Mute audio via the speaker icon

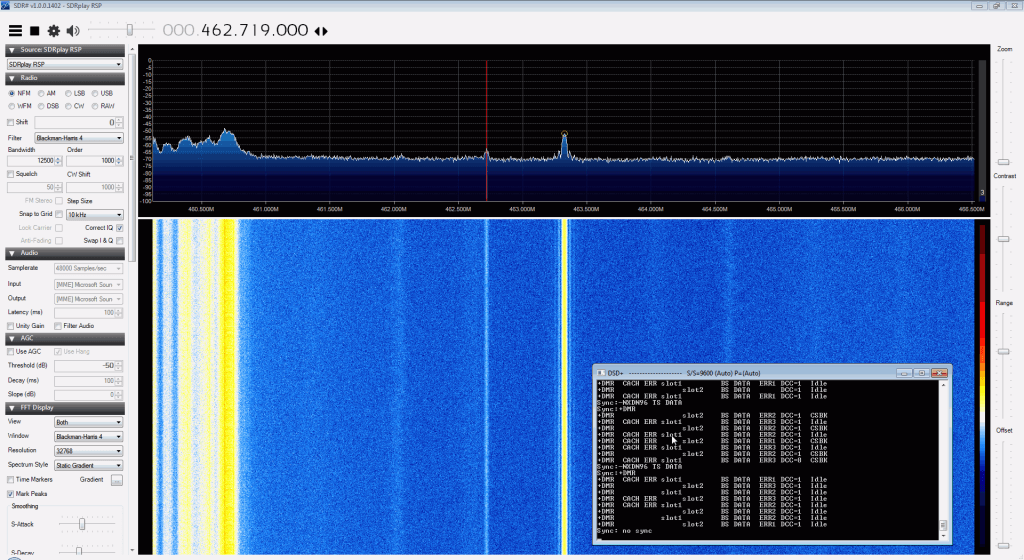coord(72,31)
